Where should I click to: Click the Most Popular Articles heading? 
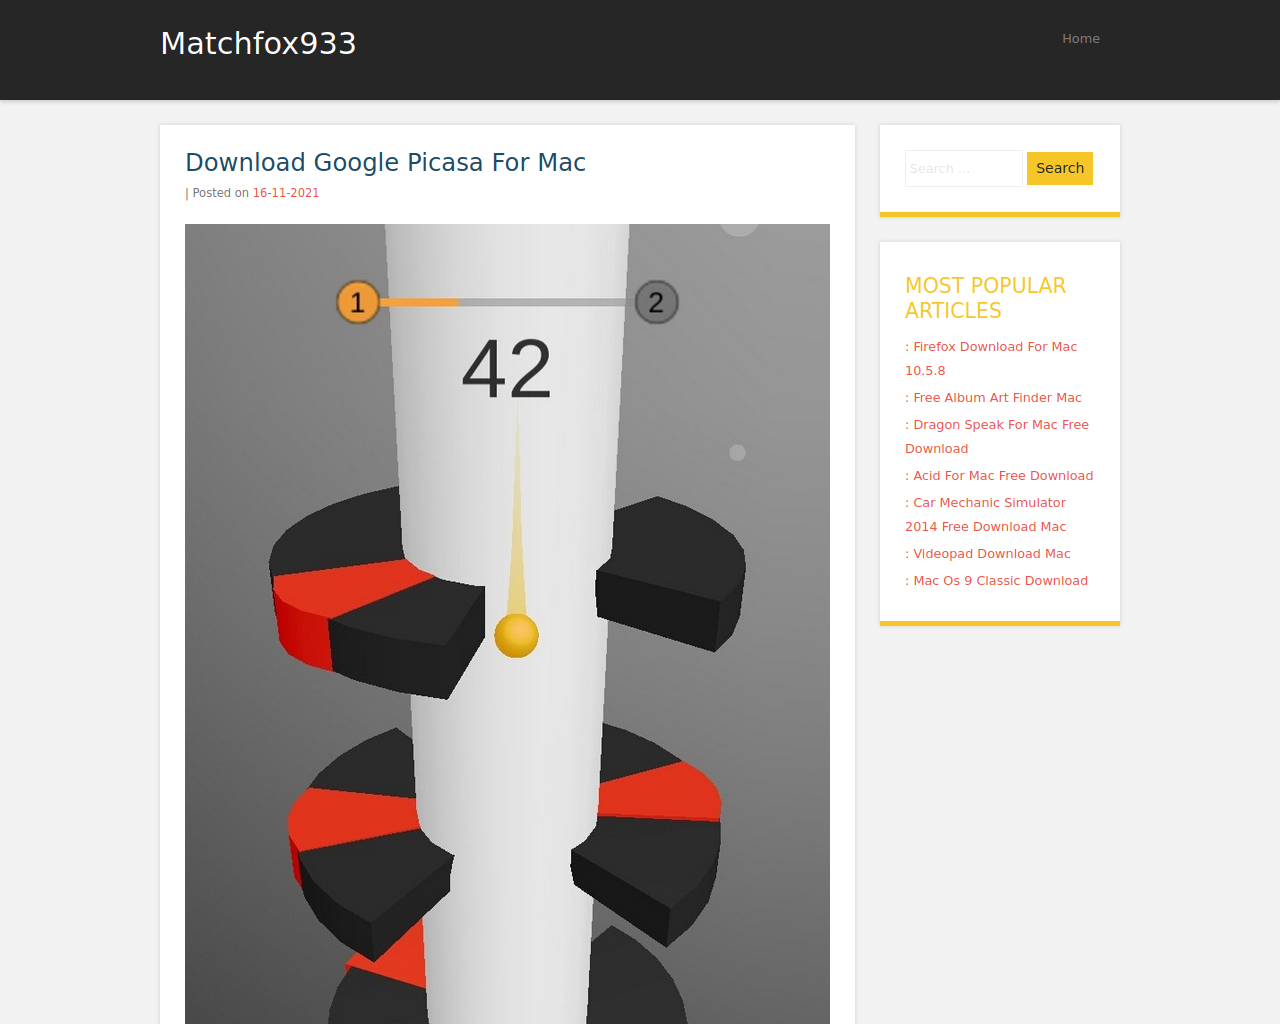[x=985, y=298]
